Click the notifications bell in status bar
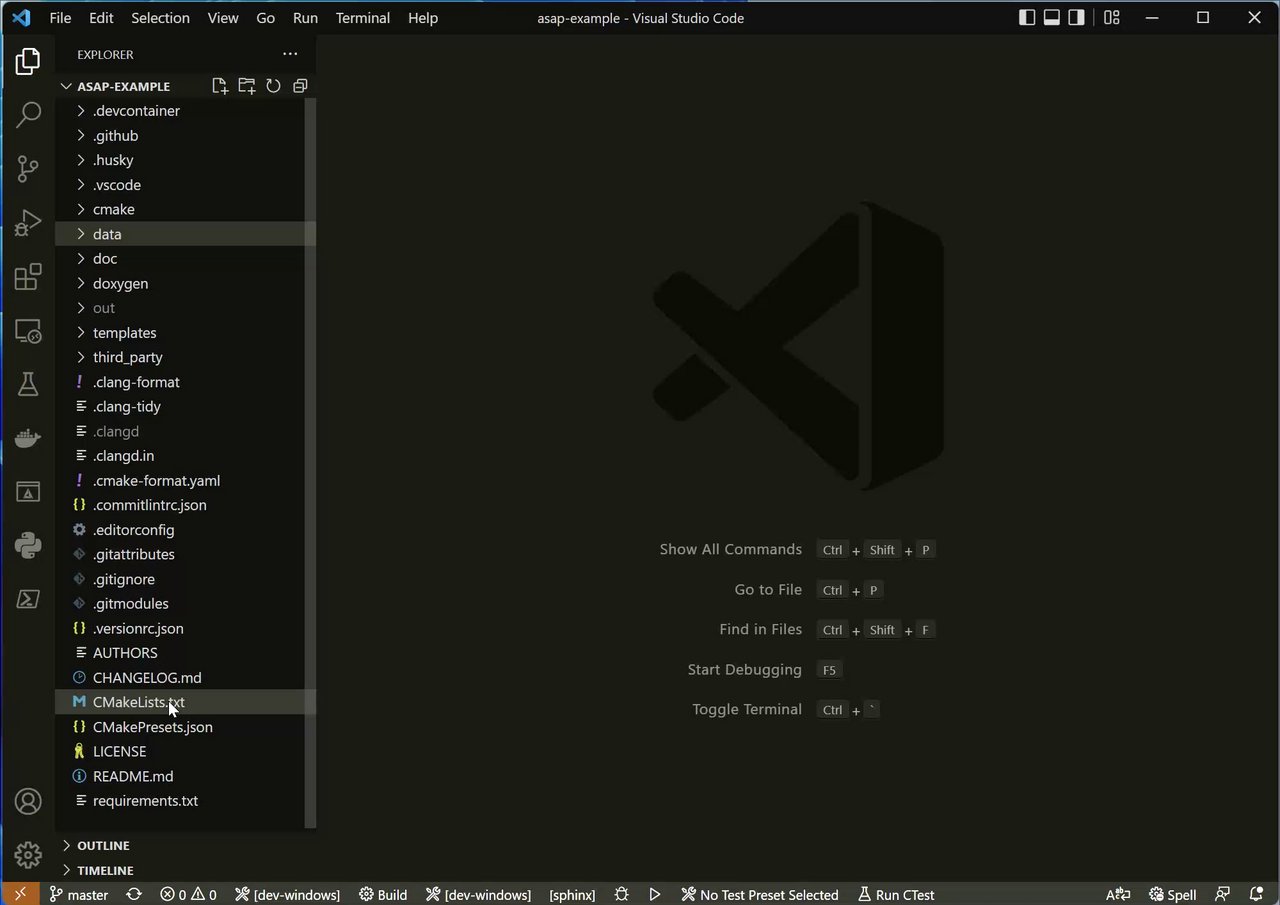The width and height of the screenshot is (1280, 905). 1257,894
